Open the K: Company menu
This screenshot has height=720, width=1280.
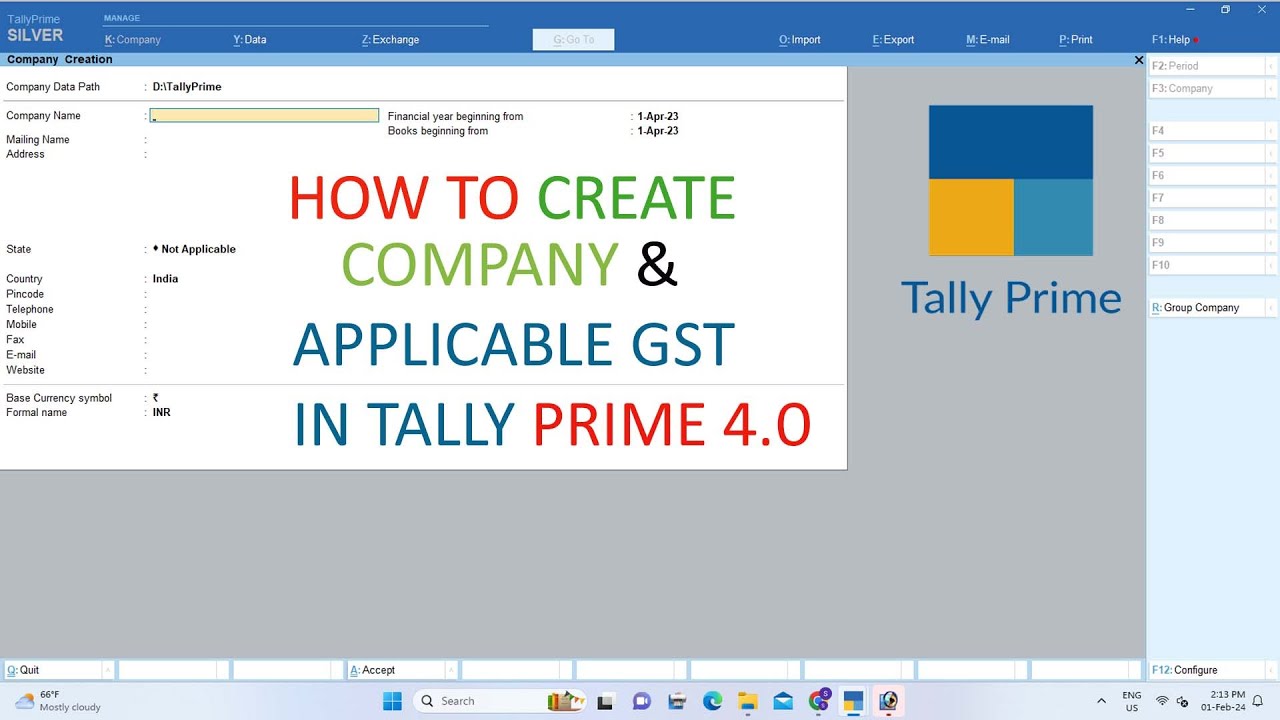(x=133, y=40)
